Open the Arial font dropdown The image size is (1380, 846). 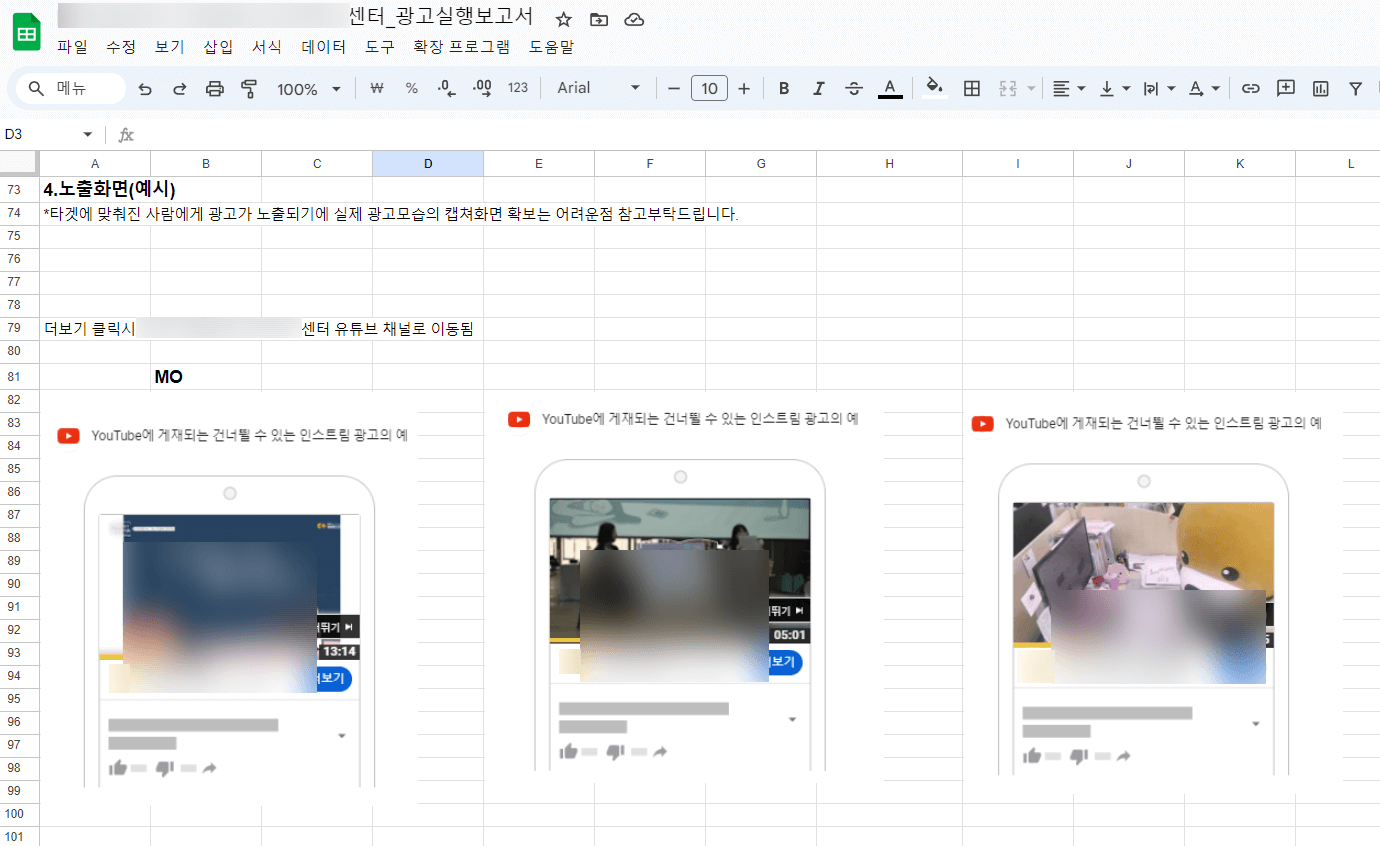[595, 88]
